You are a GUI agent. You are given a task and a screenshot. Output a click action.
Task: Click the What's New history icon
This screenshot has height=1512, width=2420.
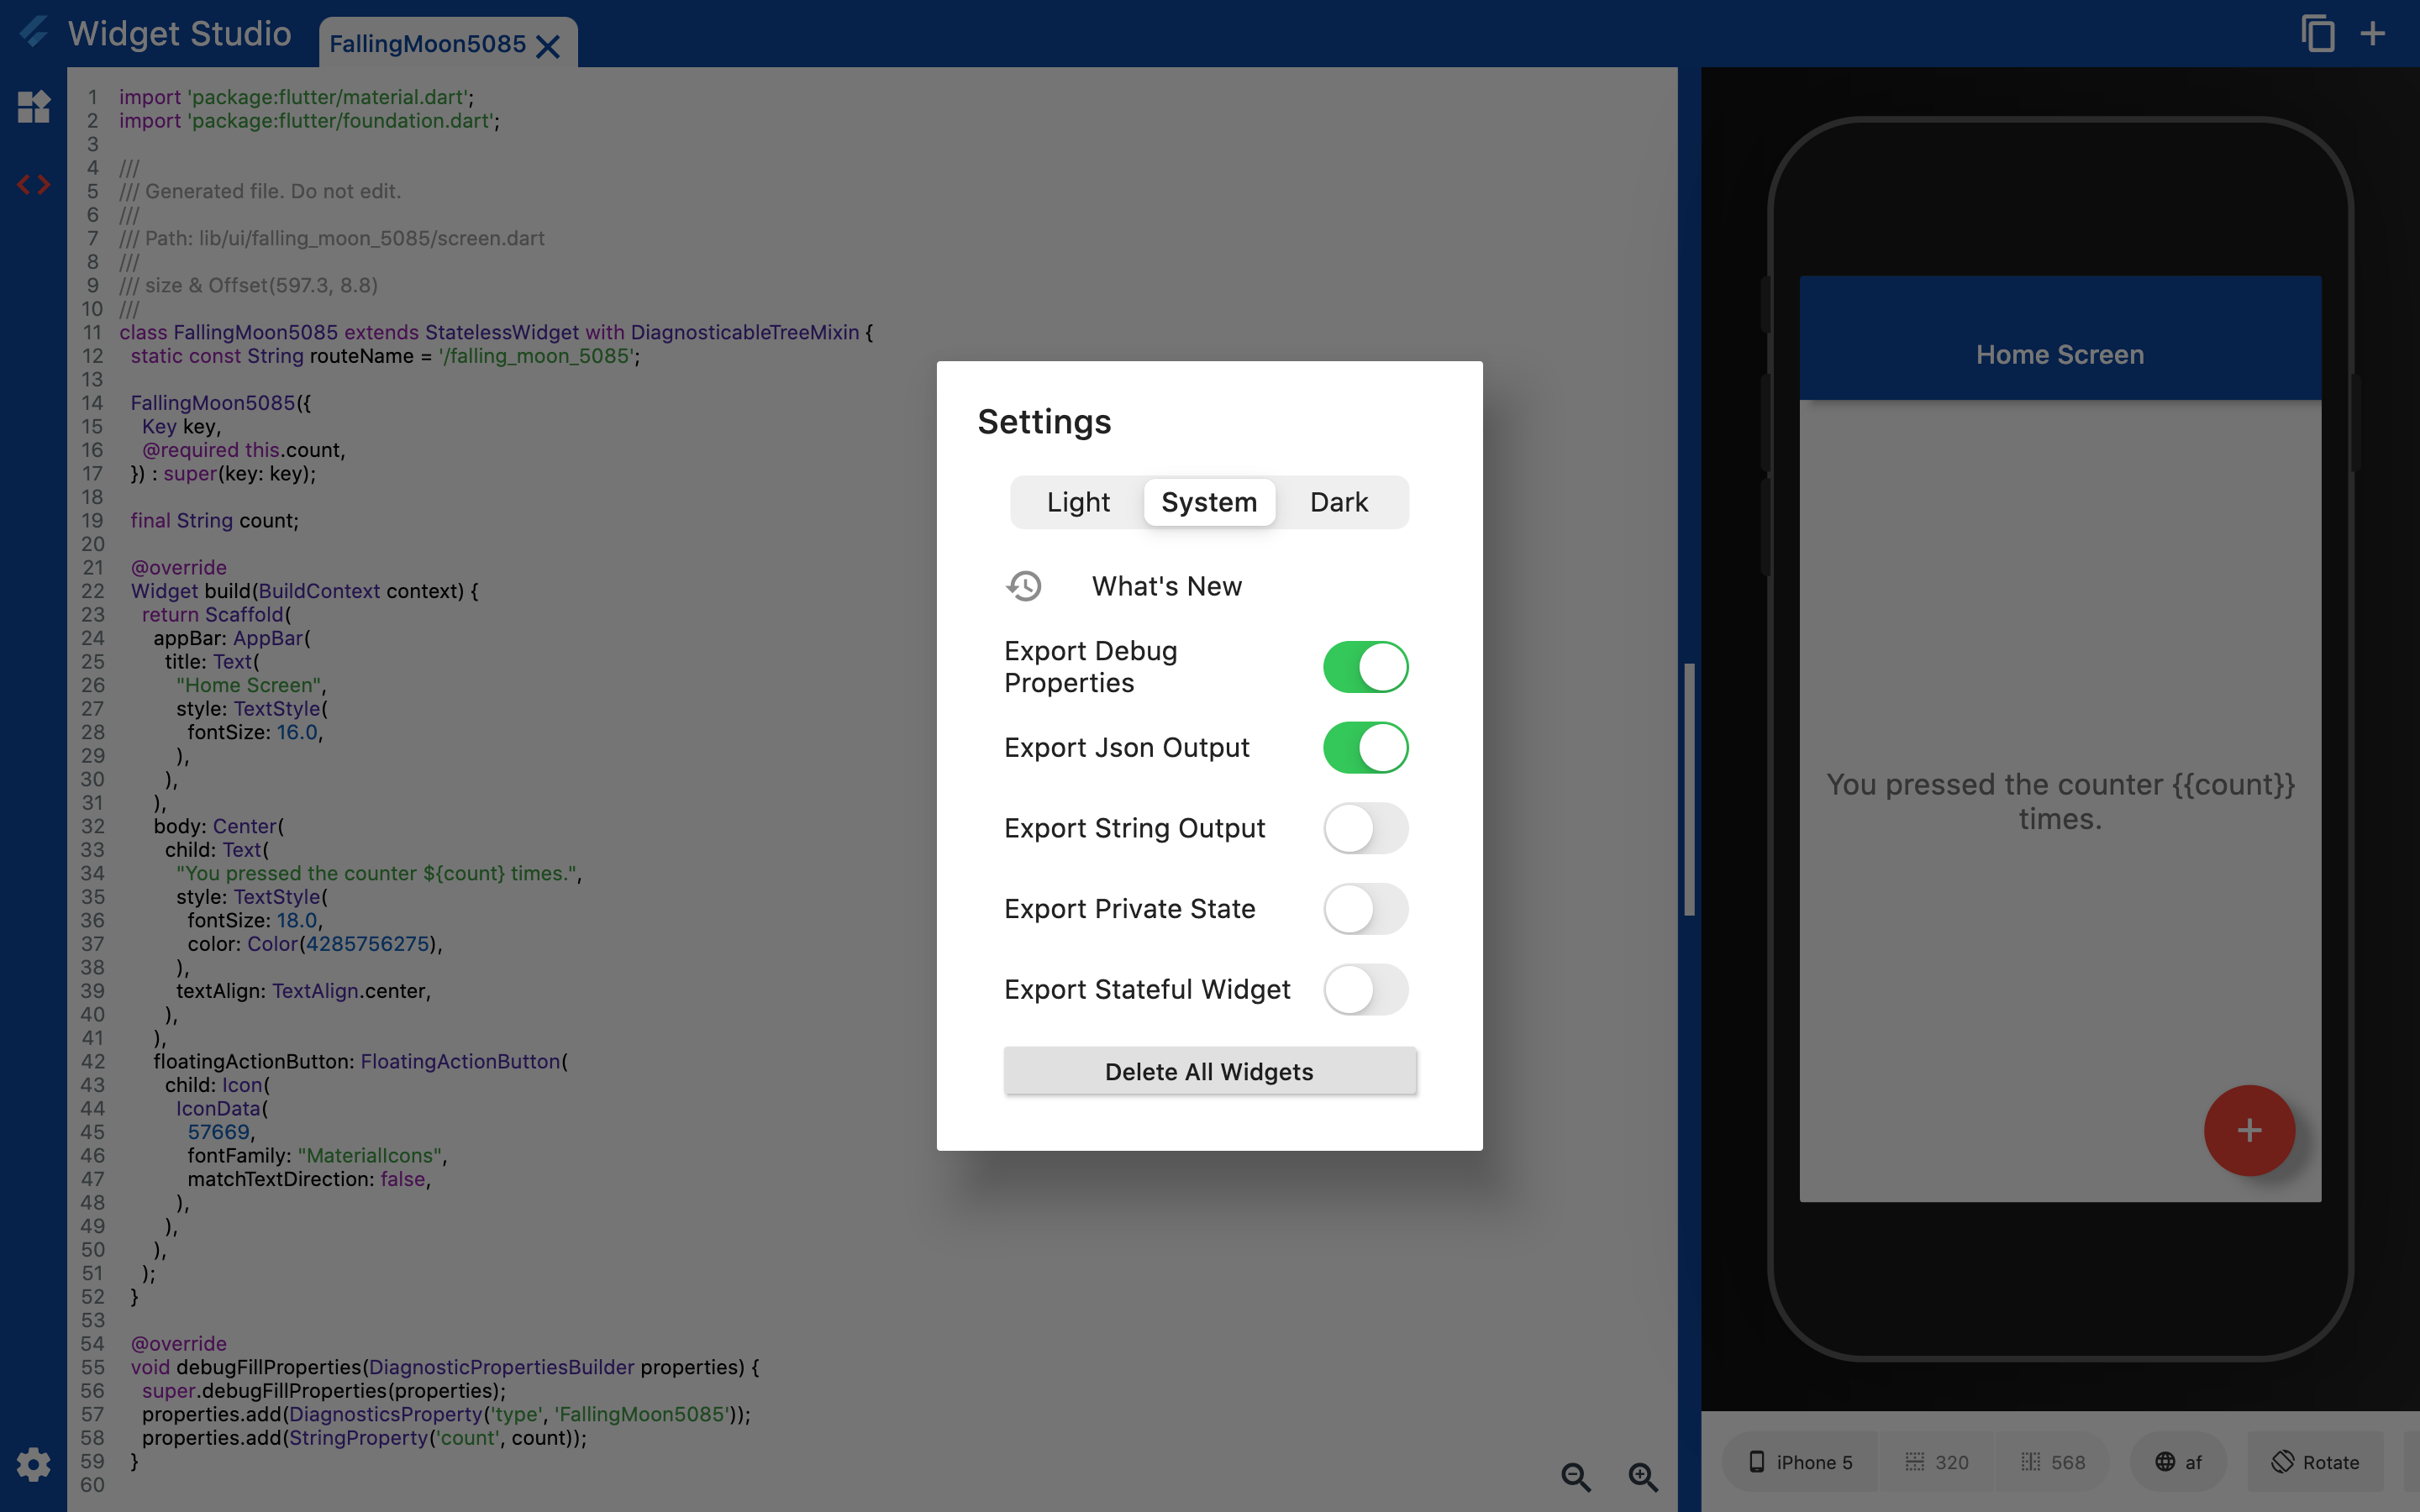pyautogui.click(x=1024, y=585)
